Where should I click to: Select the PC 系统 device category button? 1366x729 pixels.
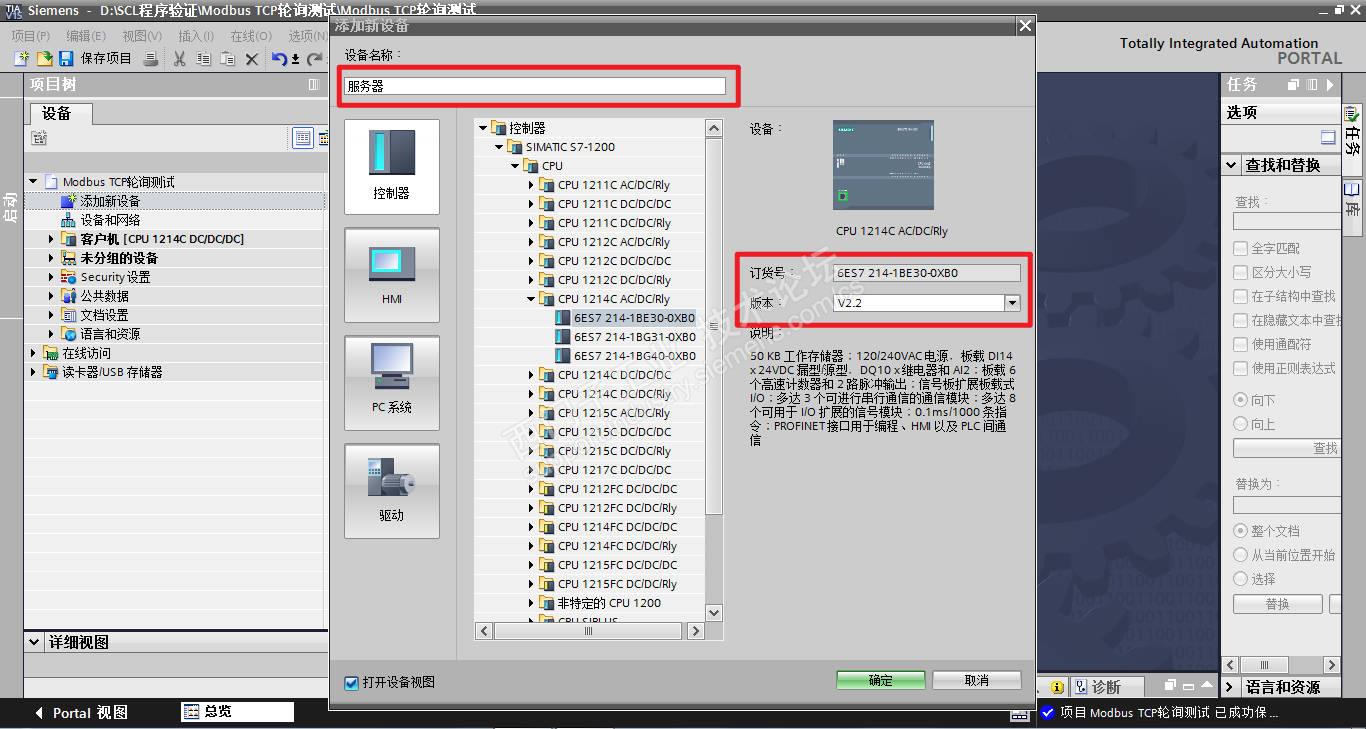tap(392, 383)
